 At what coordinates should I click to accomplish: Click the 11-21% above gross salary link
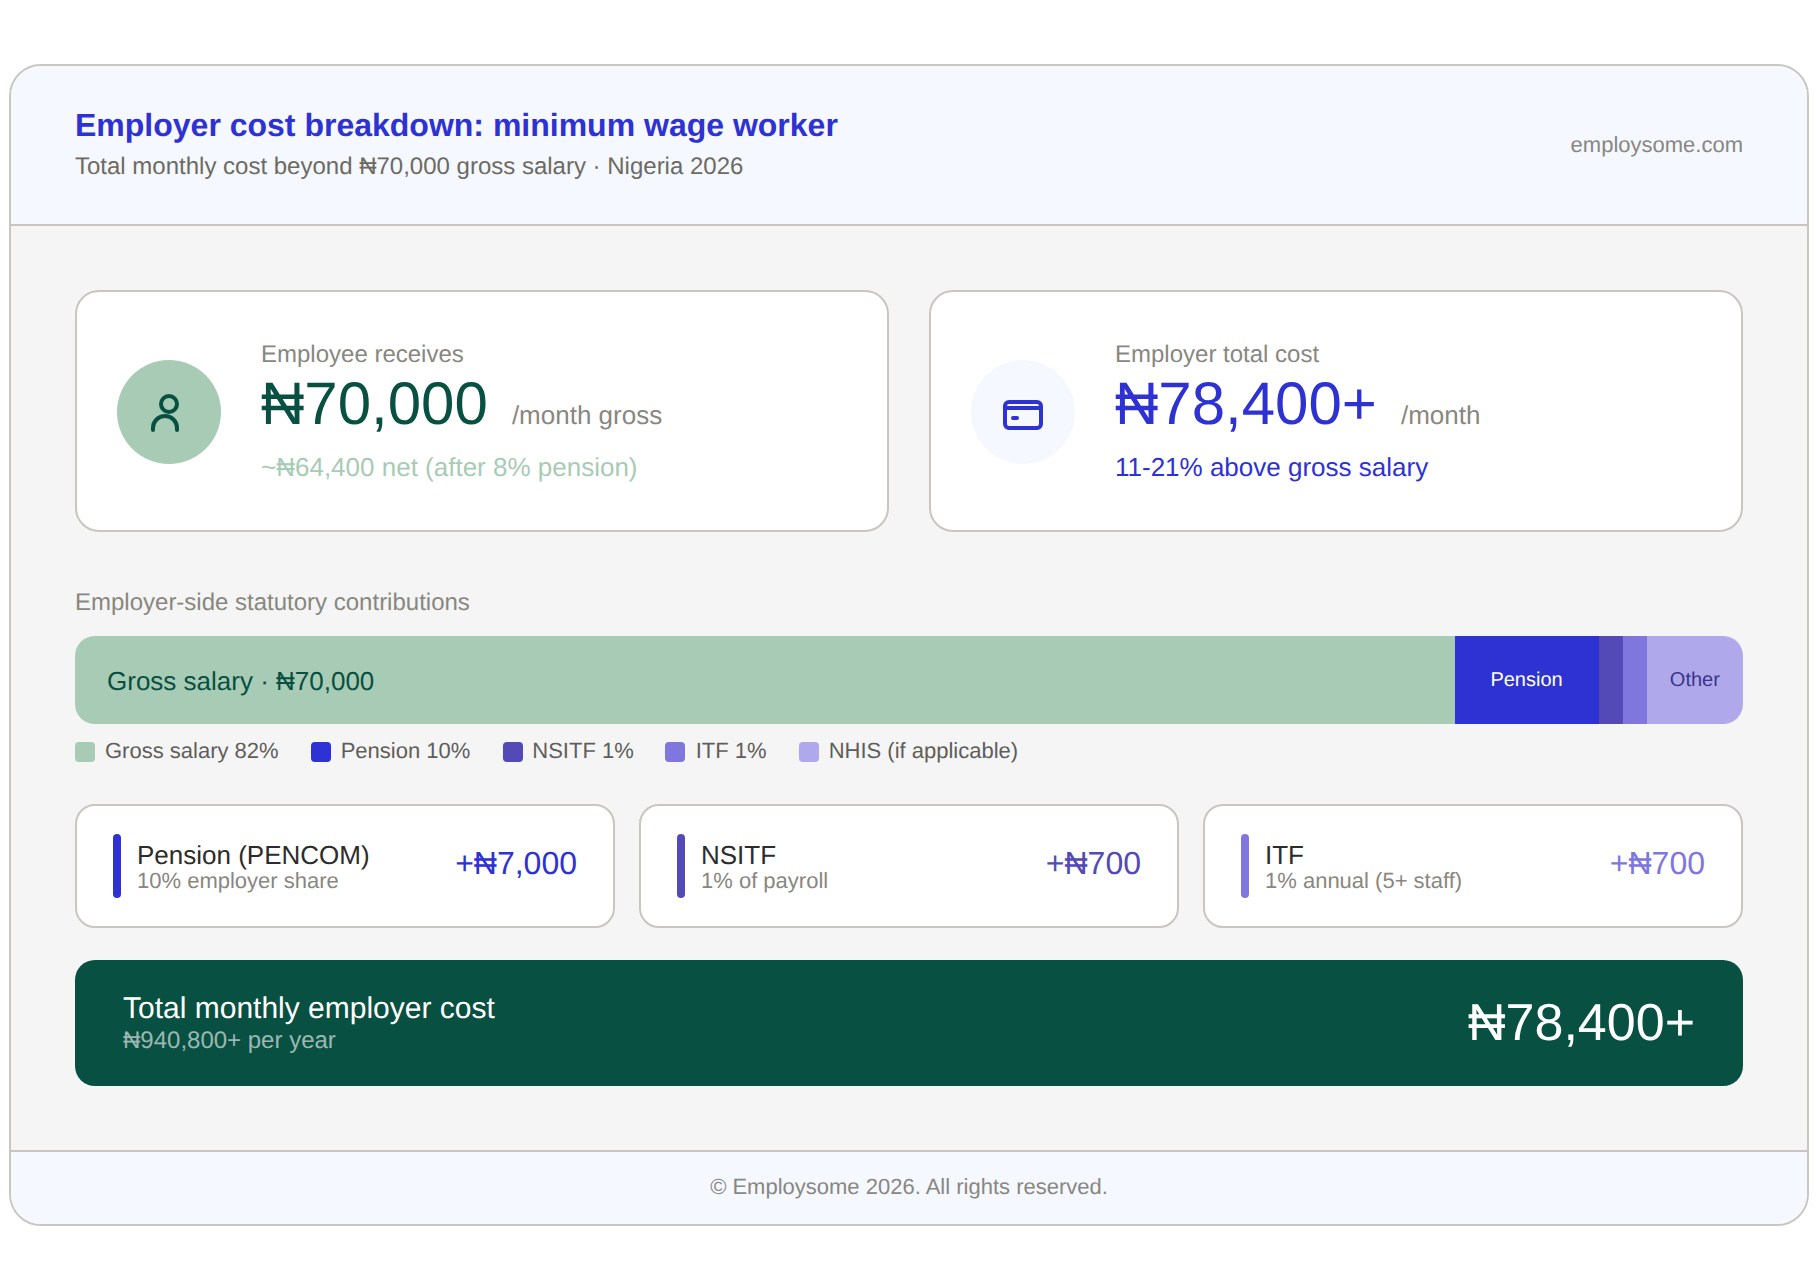pyautogui.click(x=1271, y=467)
